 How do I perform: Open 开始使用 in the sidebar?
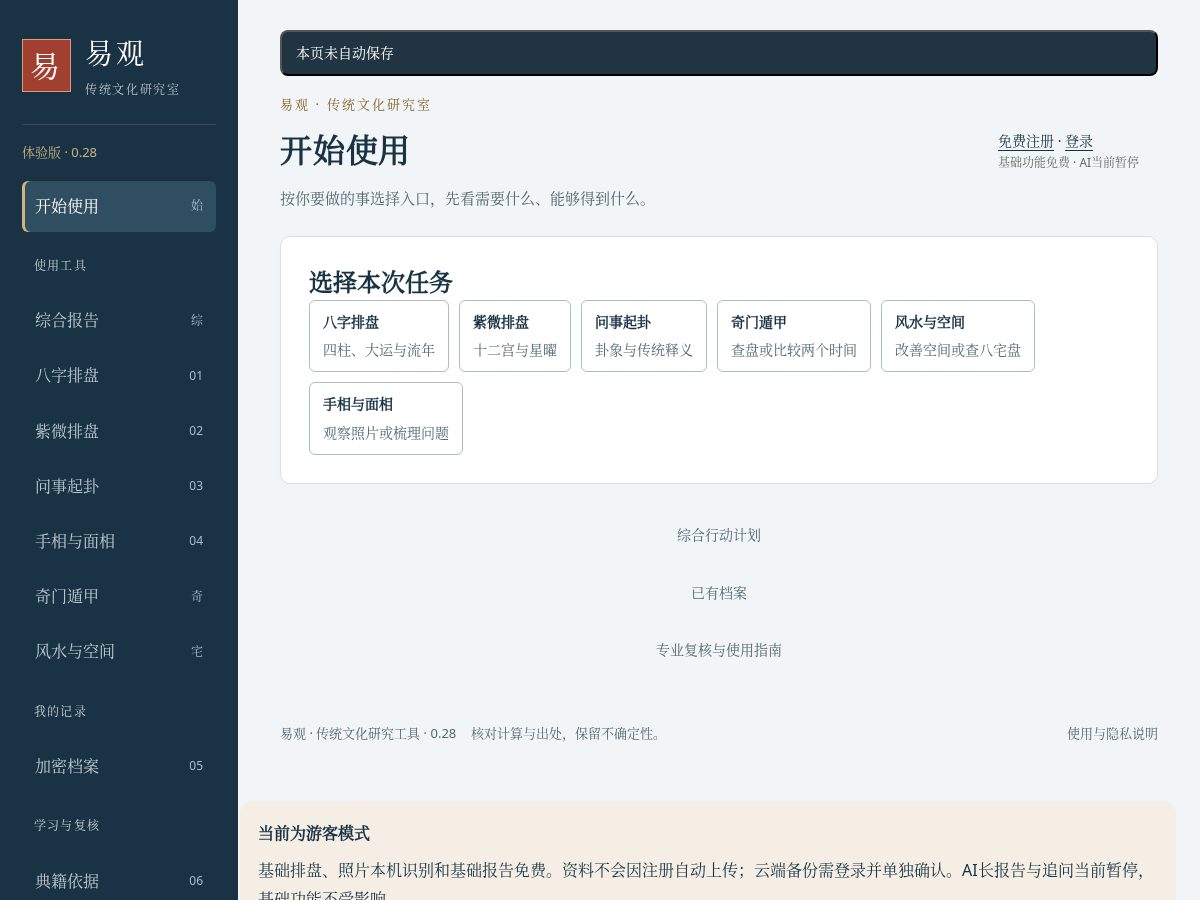coord(119,206)
